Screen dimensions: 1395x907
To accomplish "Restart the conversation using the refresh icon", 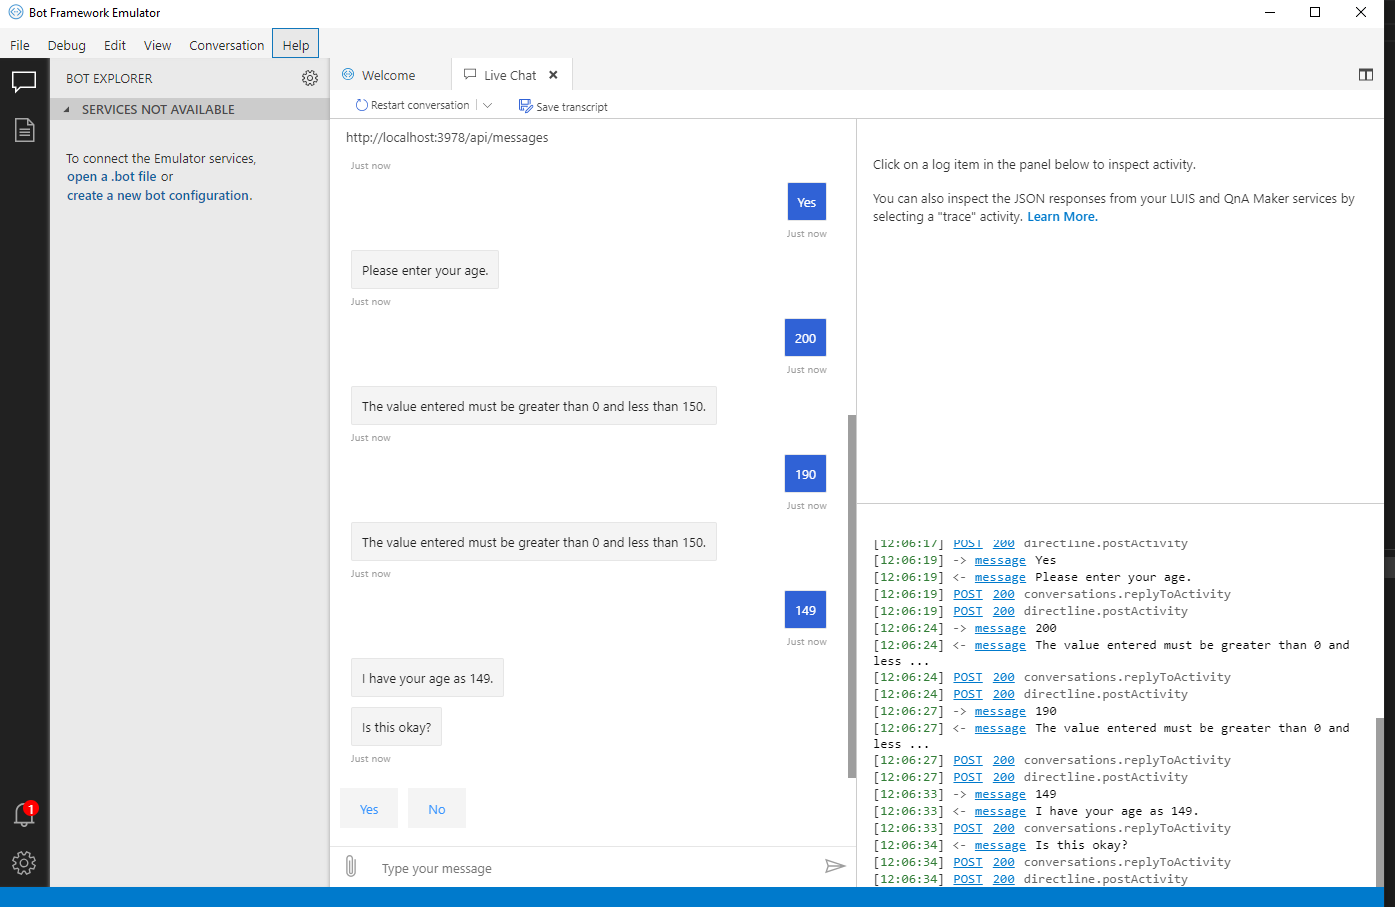I will pos(361,104).
